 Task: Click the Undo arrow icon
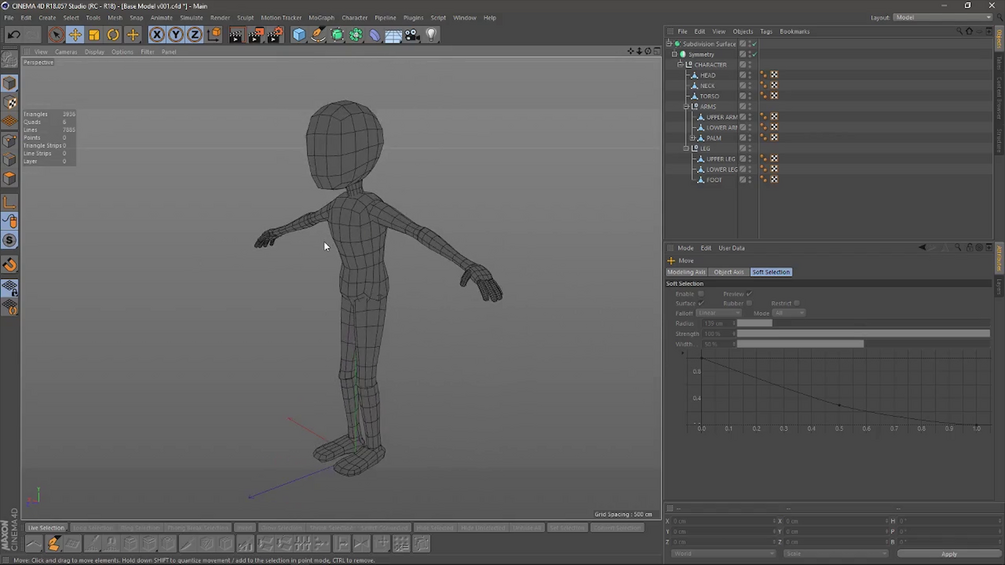pos(14,35)
